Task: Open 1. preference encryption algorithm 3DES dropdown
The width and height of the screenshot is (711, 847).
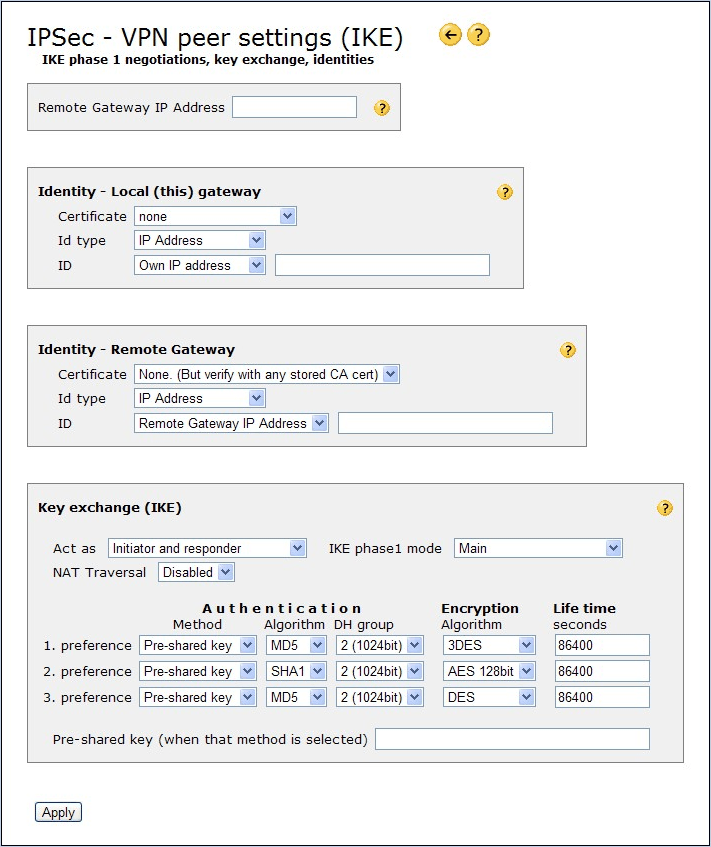Action: tap(489, 645)
